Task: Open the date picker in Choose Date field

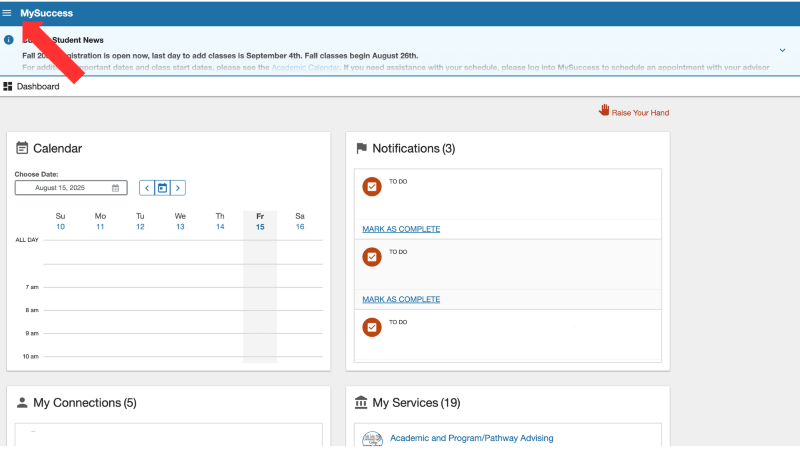Action: click(x=115, y=188)
